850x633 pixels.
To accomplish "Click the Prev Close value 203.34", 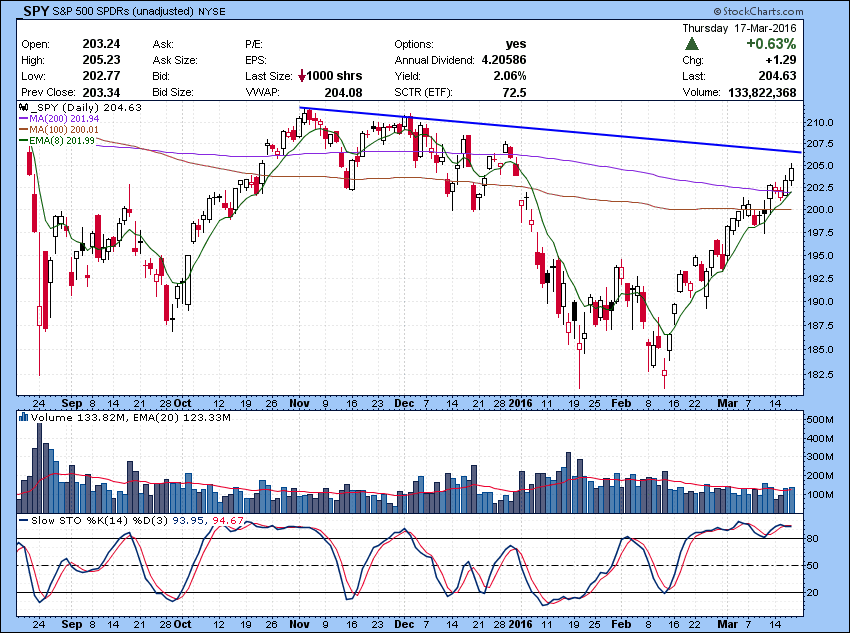I will pos(101,92).
